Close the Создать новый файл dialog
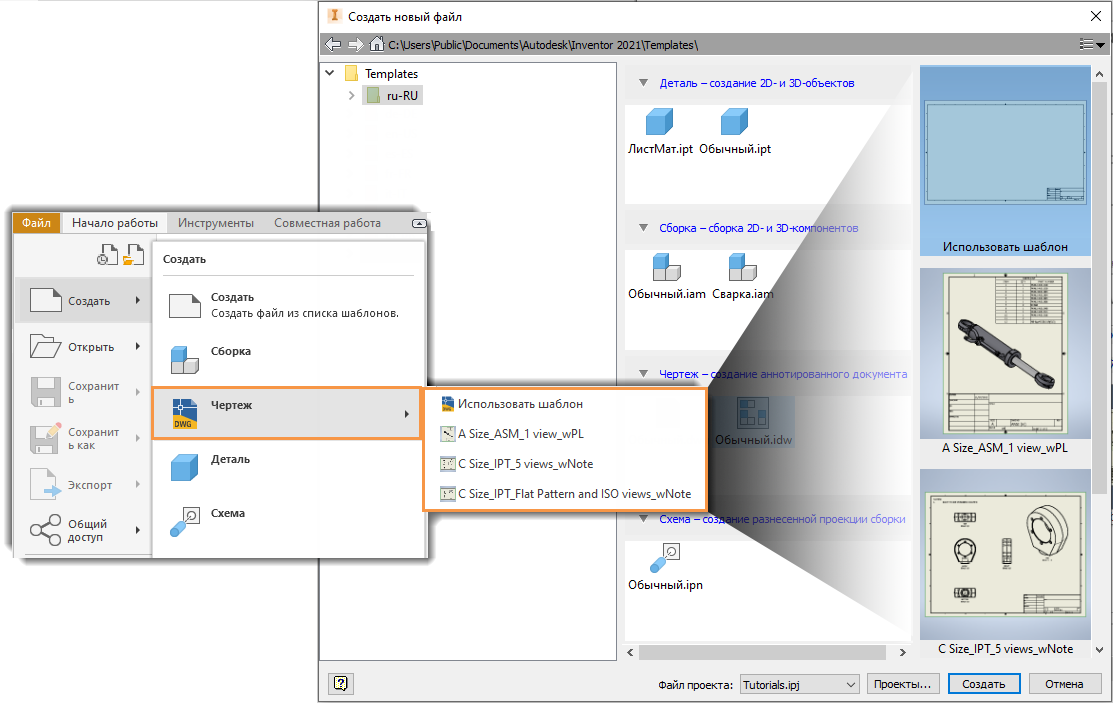 [x=1095, y=16]
